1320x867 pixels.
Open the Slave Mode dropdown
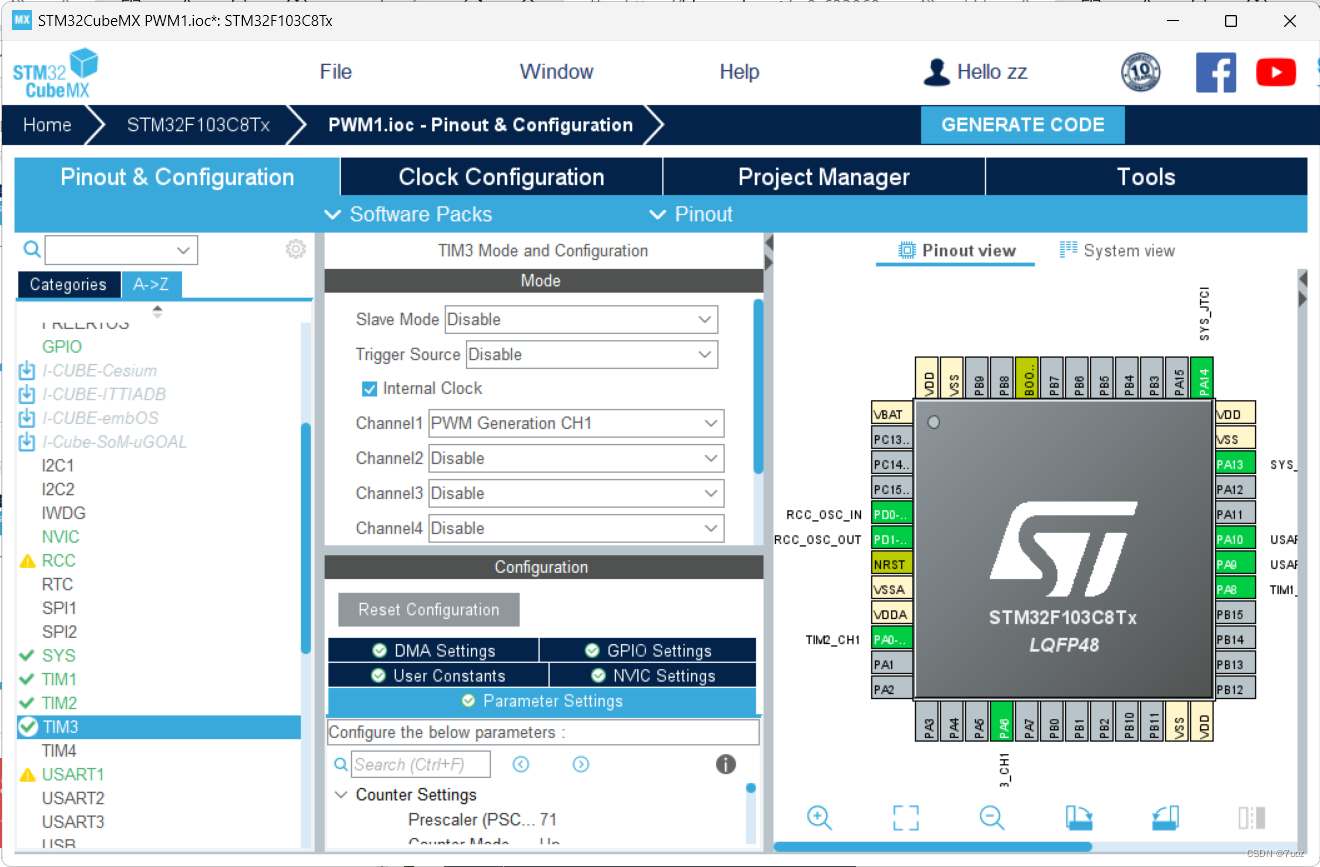click(x=581, y=320)
